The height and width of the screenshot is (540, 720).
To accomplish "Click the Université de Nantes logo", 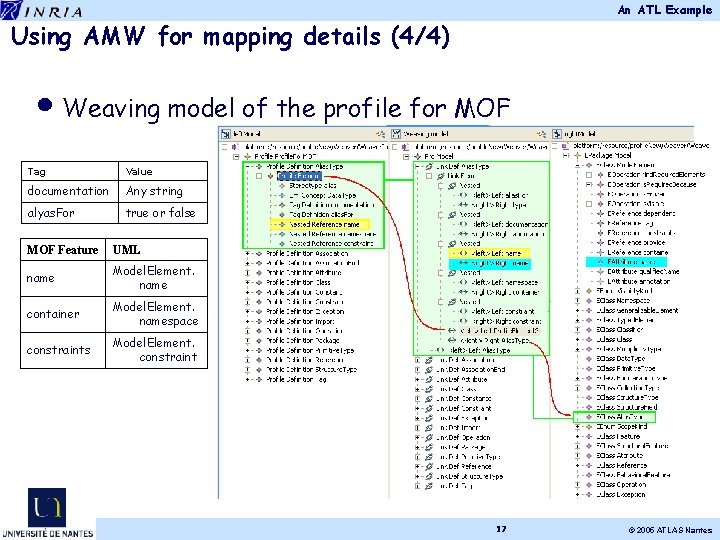I will click(x=47, y=513).
